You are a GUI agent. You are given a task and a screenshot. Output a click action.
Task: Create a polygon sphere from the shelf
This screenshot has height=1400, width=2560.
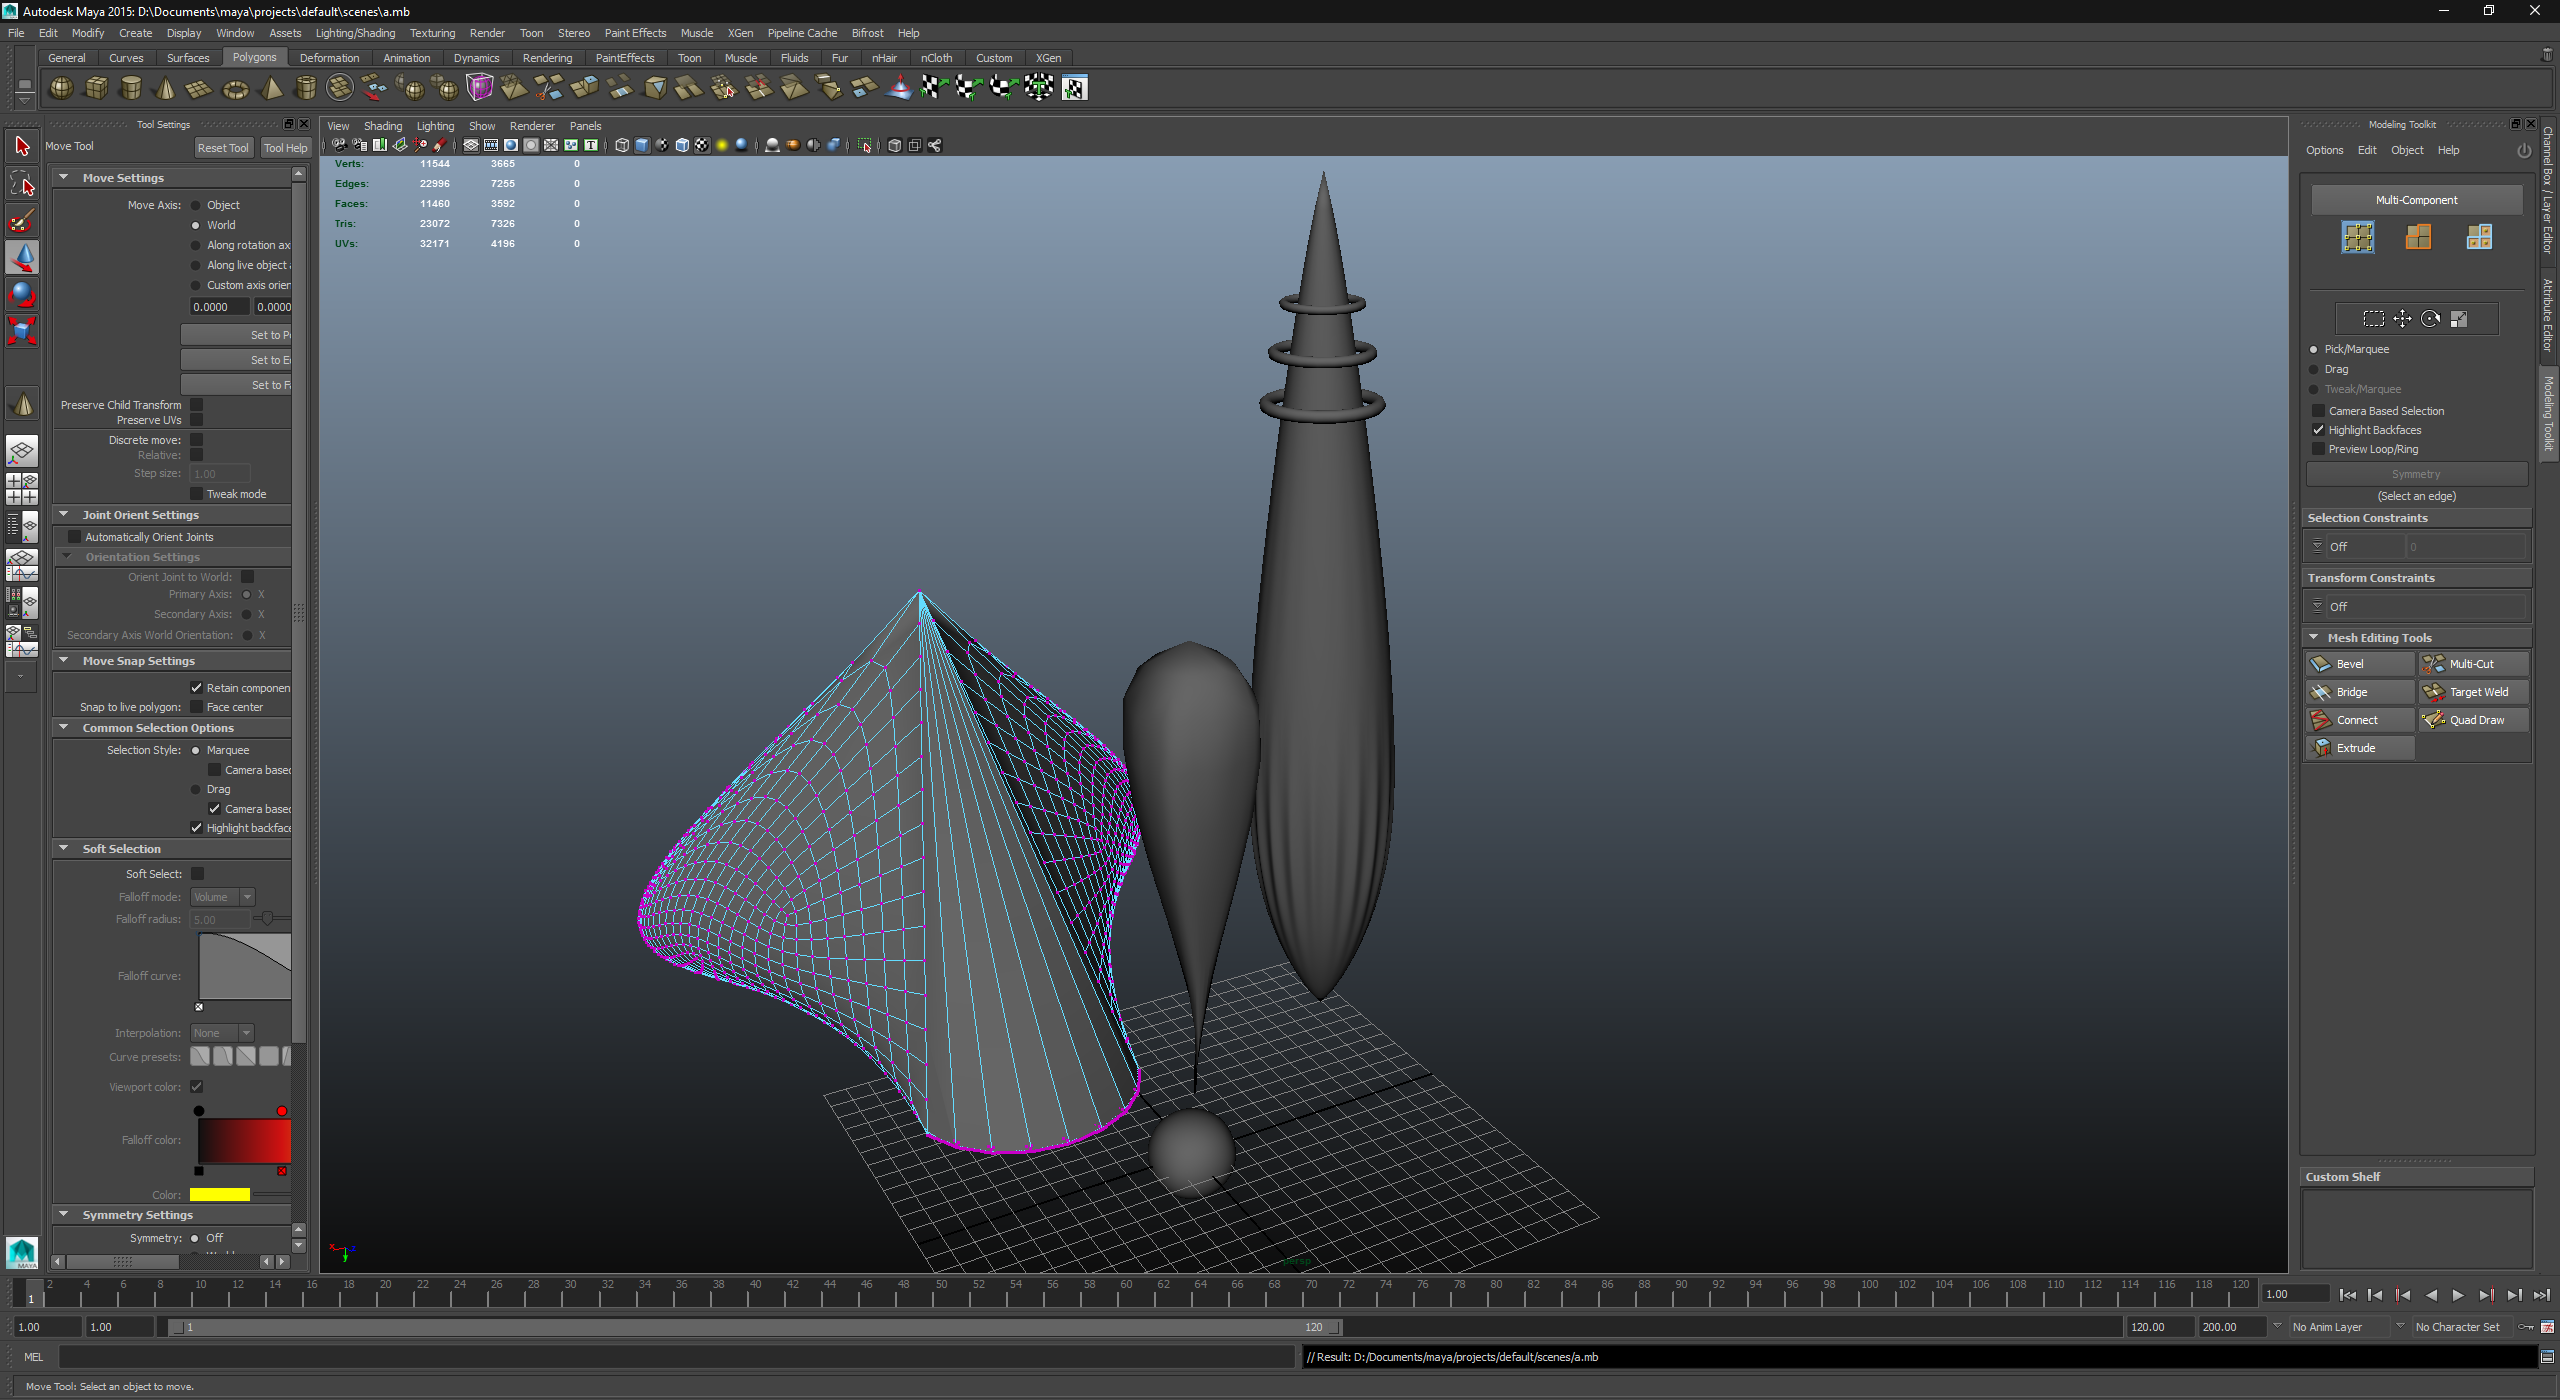61,88
